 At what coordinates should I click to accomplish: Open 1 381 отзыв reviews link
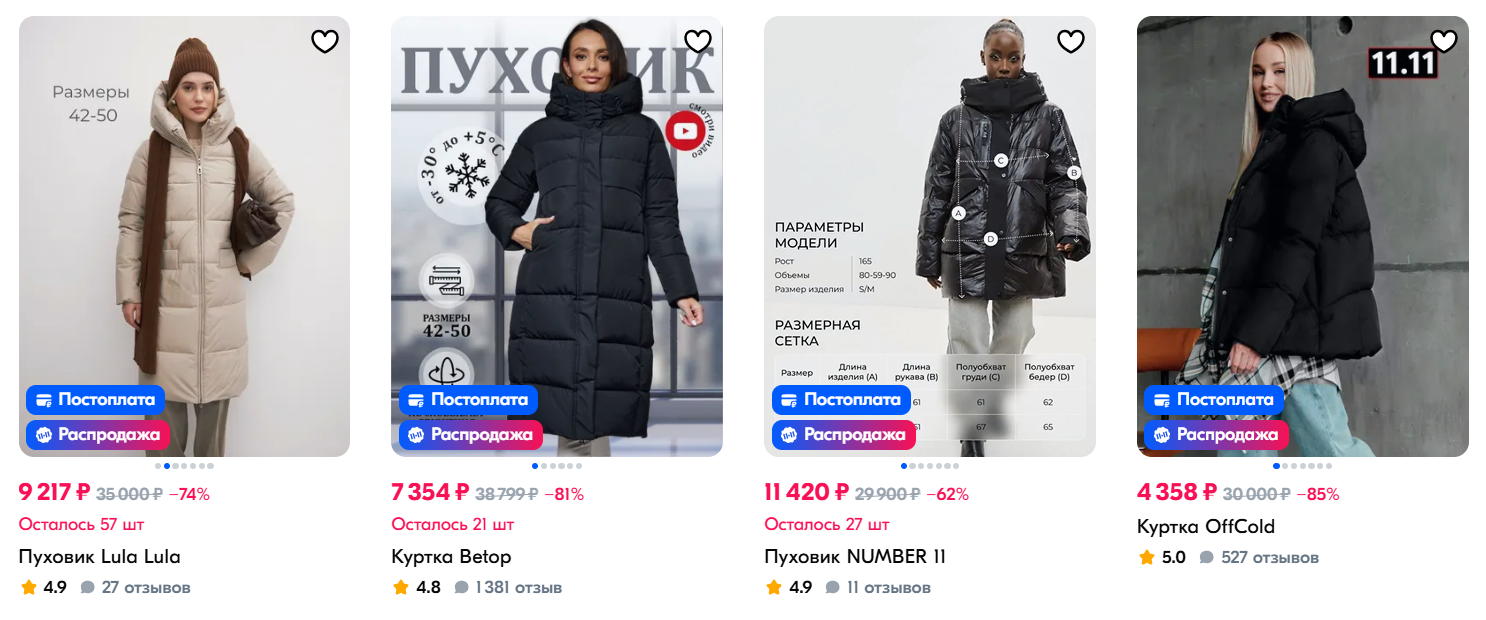(518, 587)
